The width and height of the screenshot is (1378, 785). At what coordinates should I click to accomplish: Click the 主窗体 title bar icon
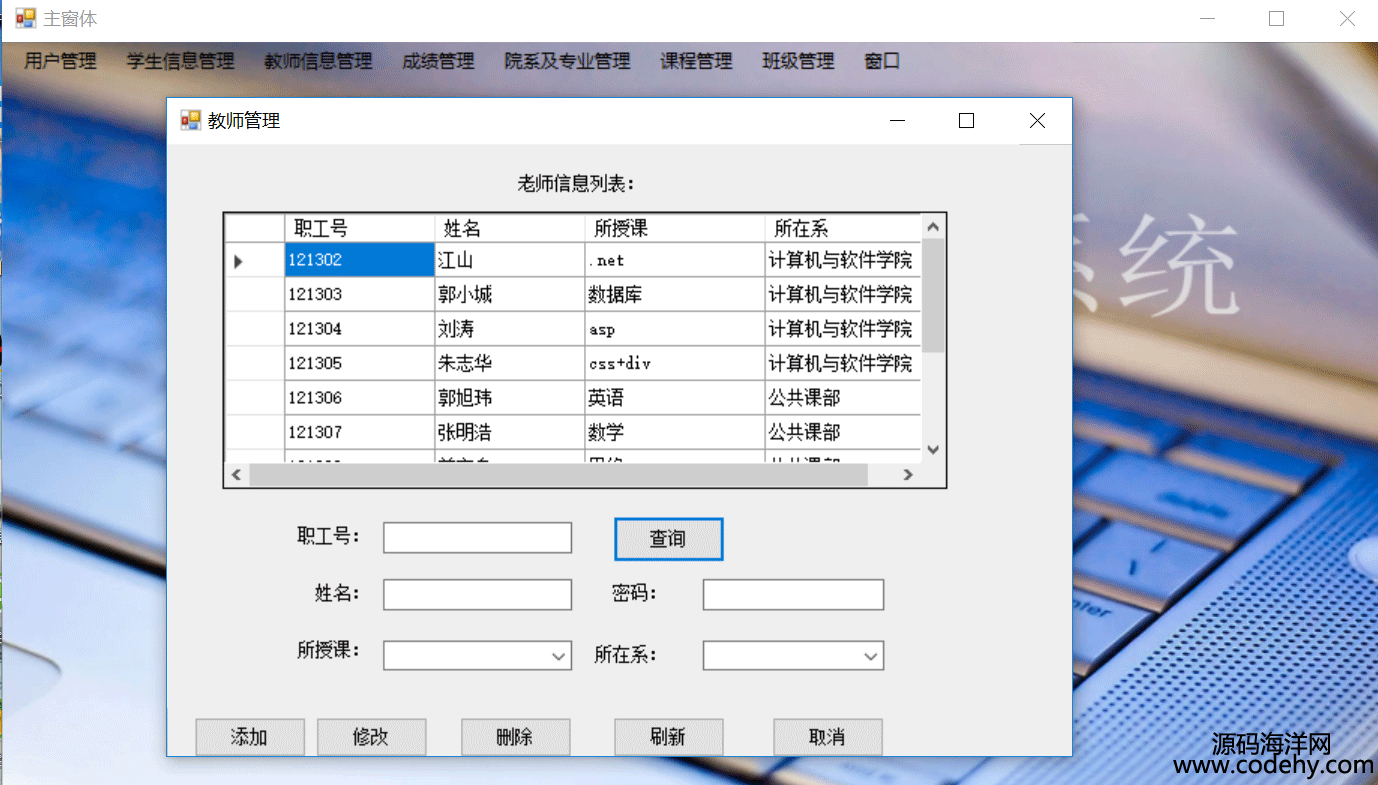pyautogui.click(x=26, y=18)
